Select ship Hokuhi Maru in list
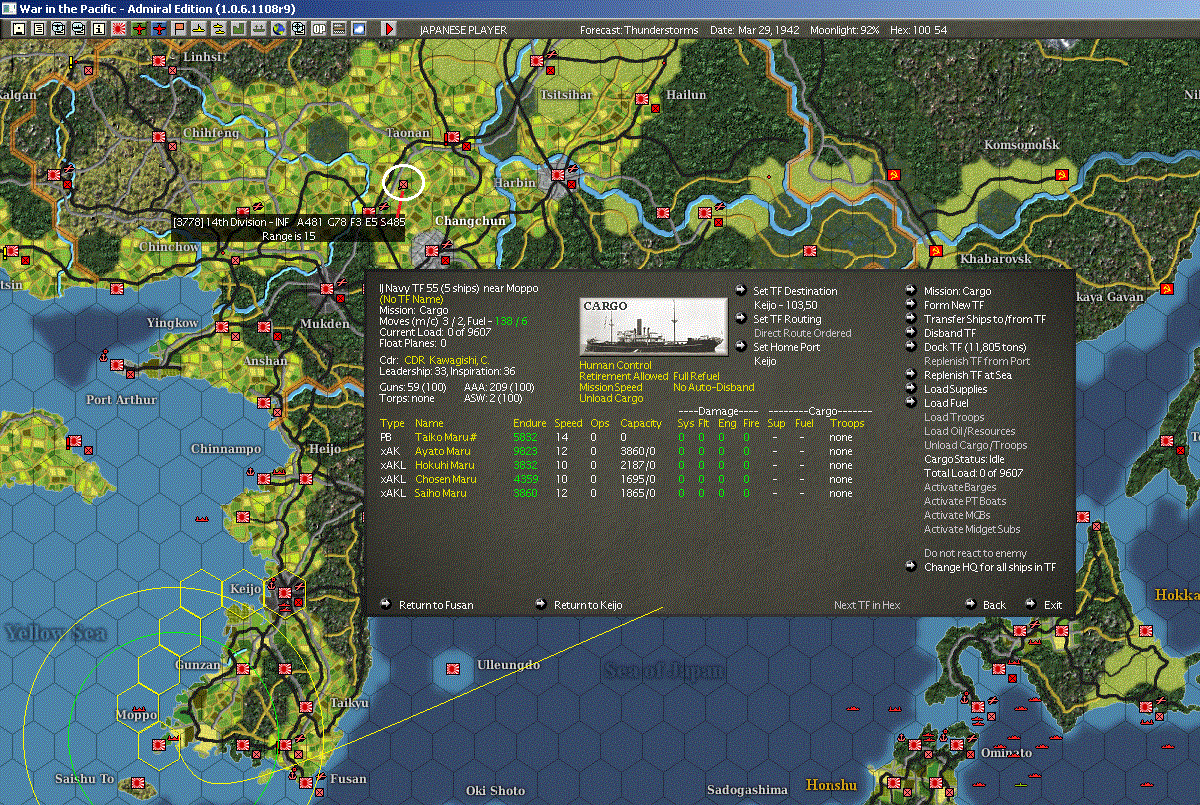 coord(444,465)
